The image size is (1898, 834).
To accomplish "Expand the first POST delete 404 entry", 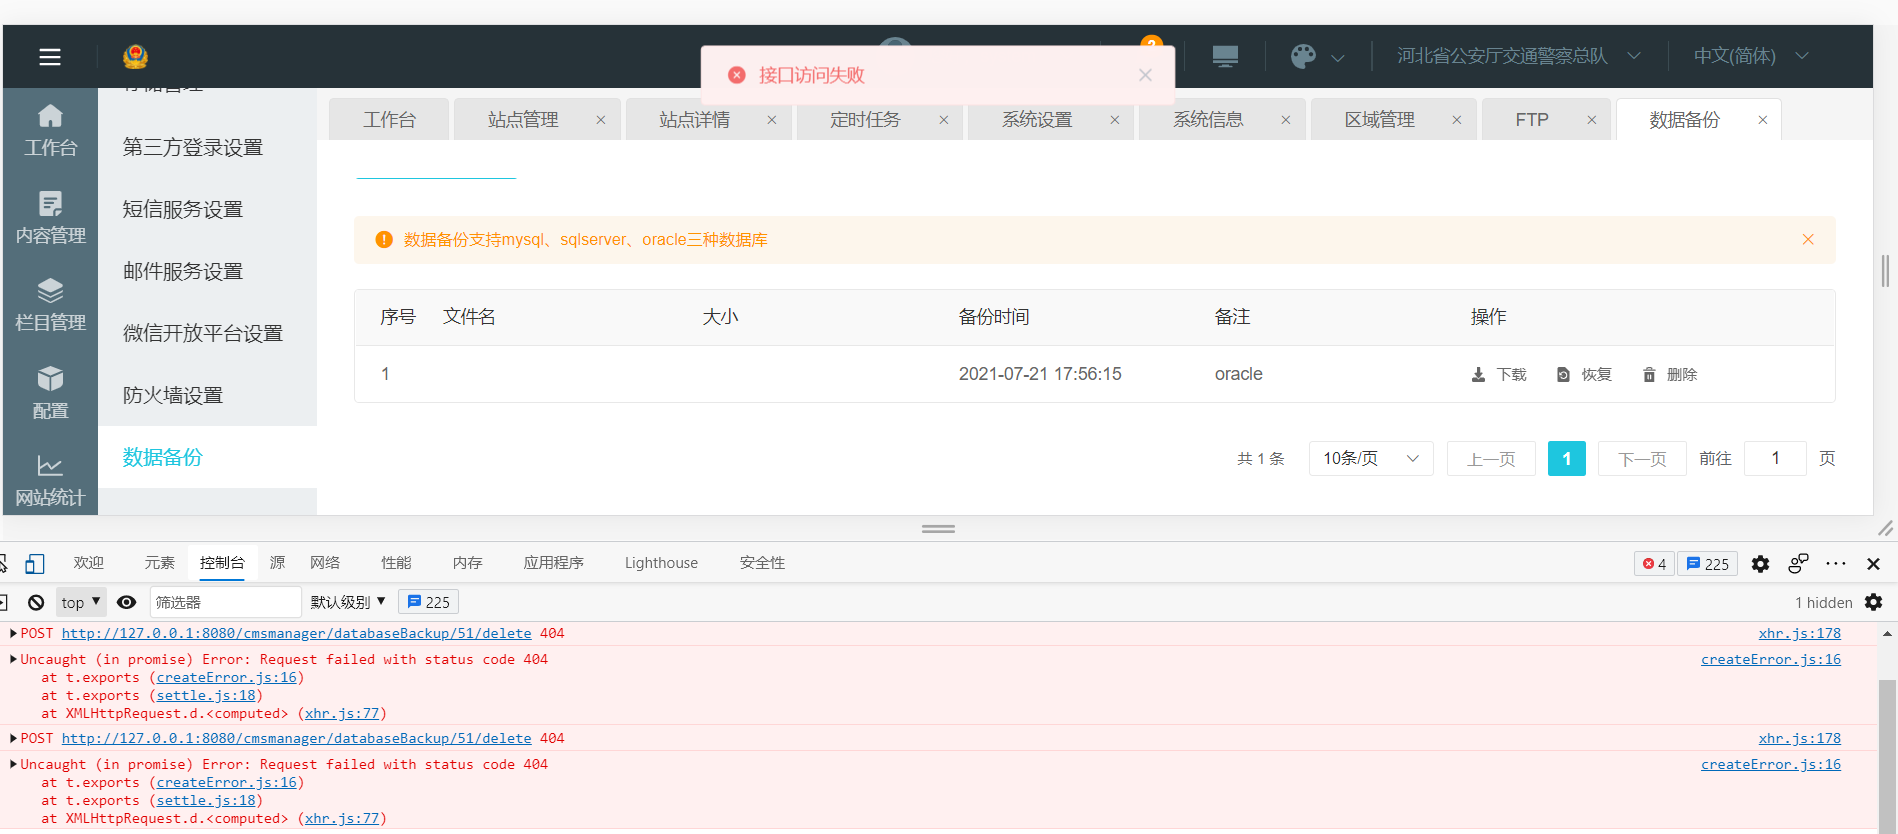I will [14, 633].
